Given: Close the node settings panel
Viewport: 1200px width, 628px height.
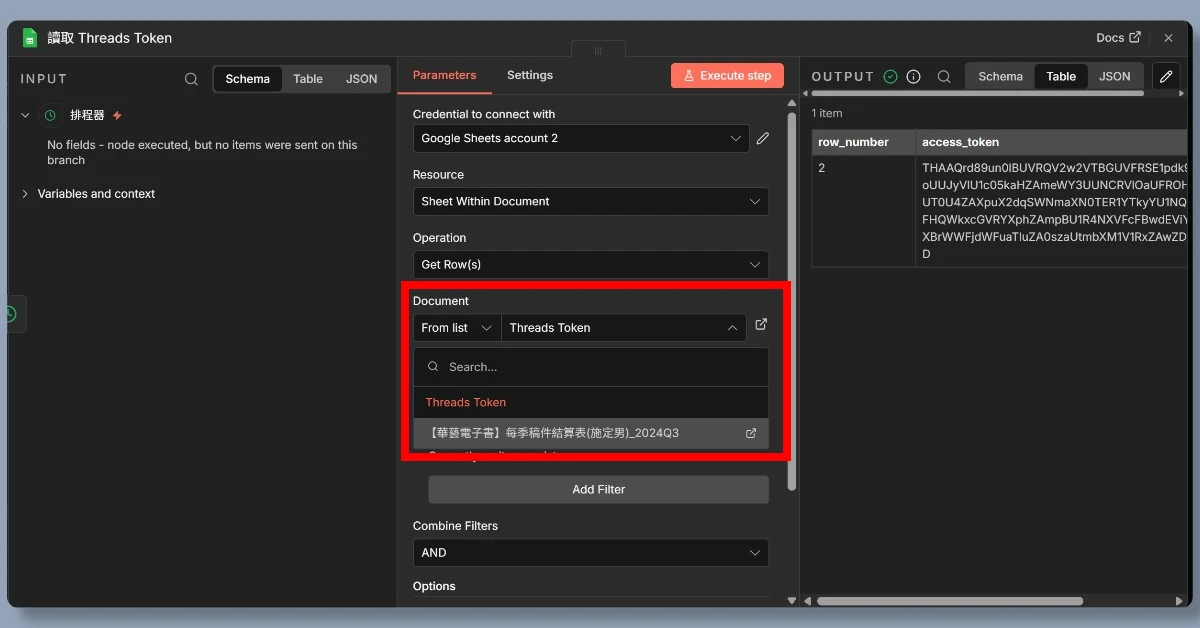Looking at the screenshot, I should (x=1168, y=38).
